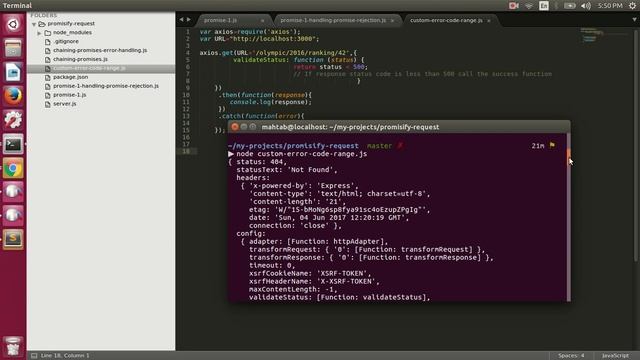This screenshot has width=640, height=360.
Task: Open System Settings tool in launcher
Action: pyautogui.click(x=13, y=120)
